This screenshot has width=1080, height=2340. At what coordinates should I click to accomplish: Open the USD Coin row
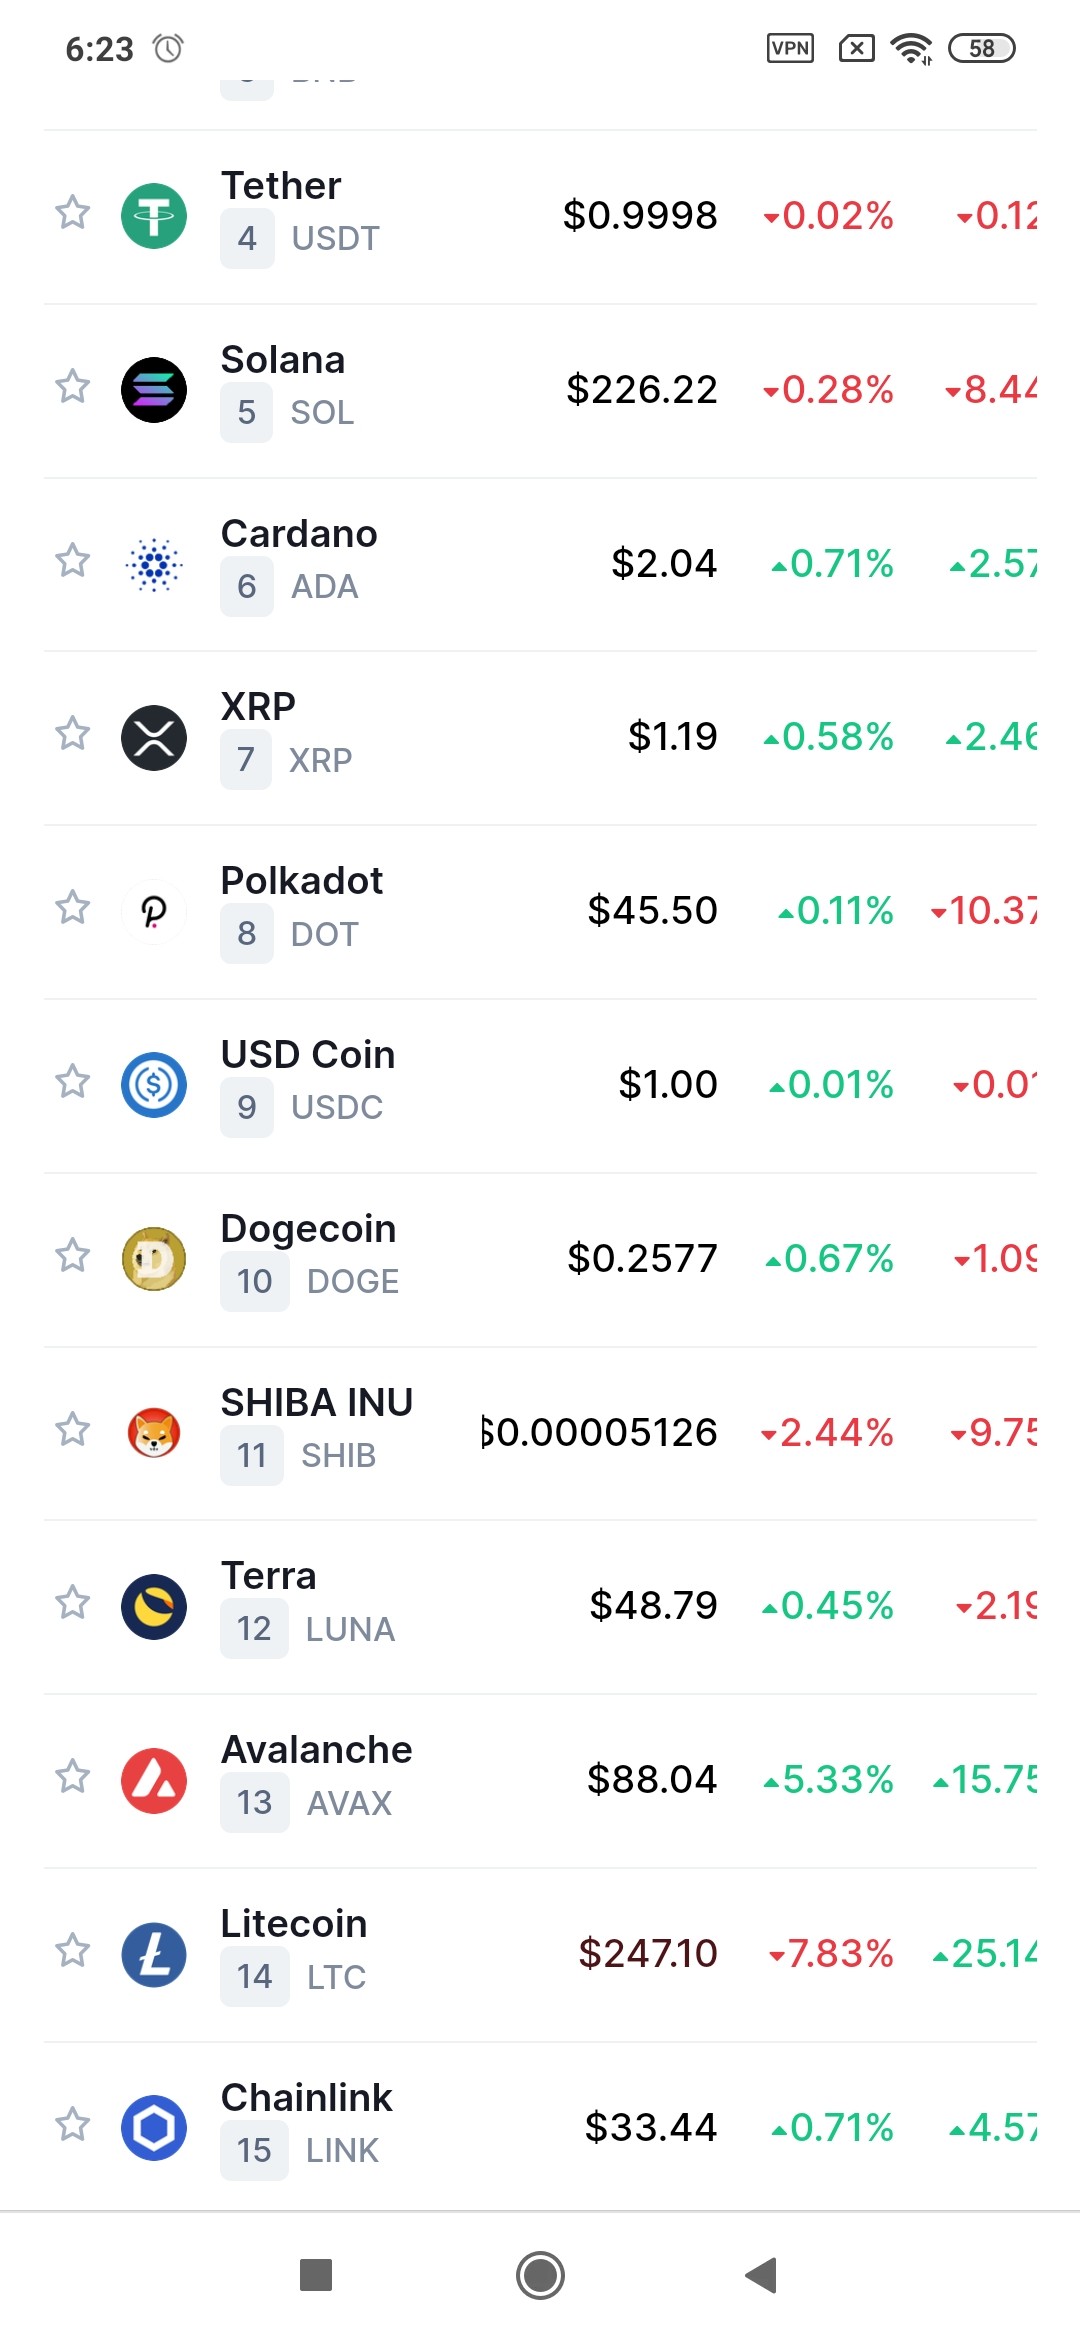point(540,1085)
